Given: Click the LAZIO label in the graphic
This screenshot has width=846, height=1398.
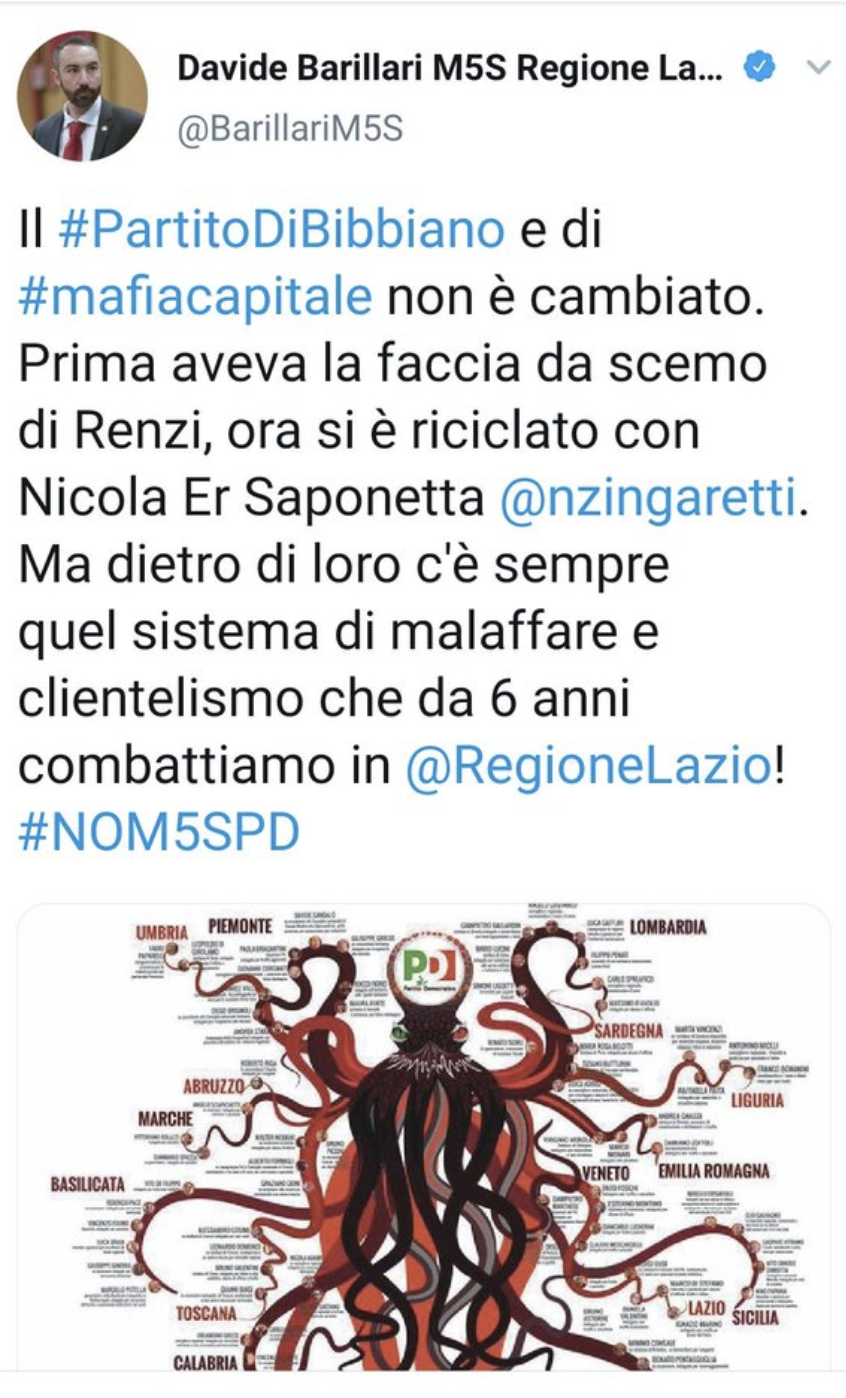Looking at the screenshot, I should (x=707, y=1308).
